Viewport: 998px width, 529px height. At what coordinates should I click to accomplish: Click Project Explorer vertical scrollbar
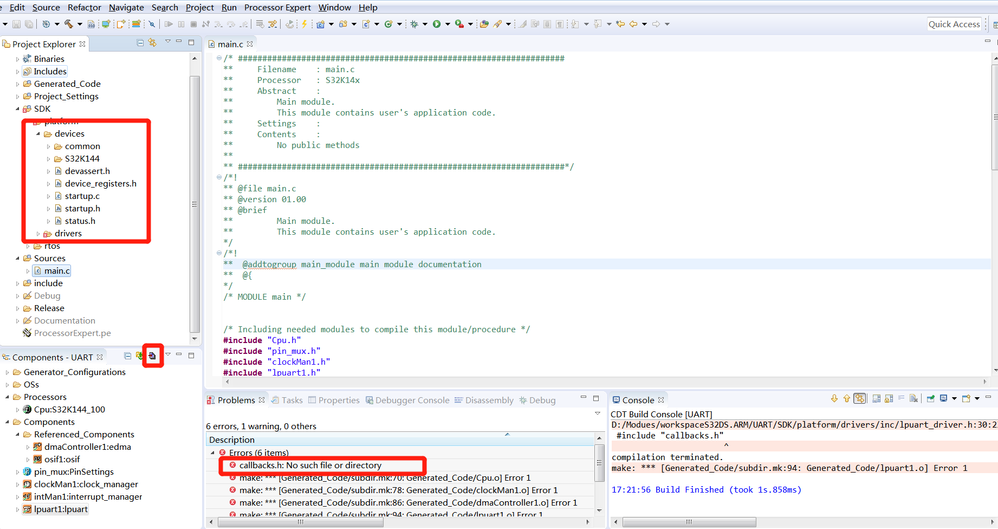(195, 204)
